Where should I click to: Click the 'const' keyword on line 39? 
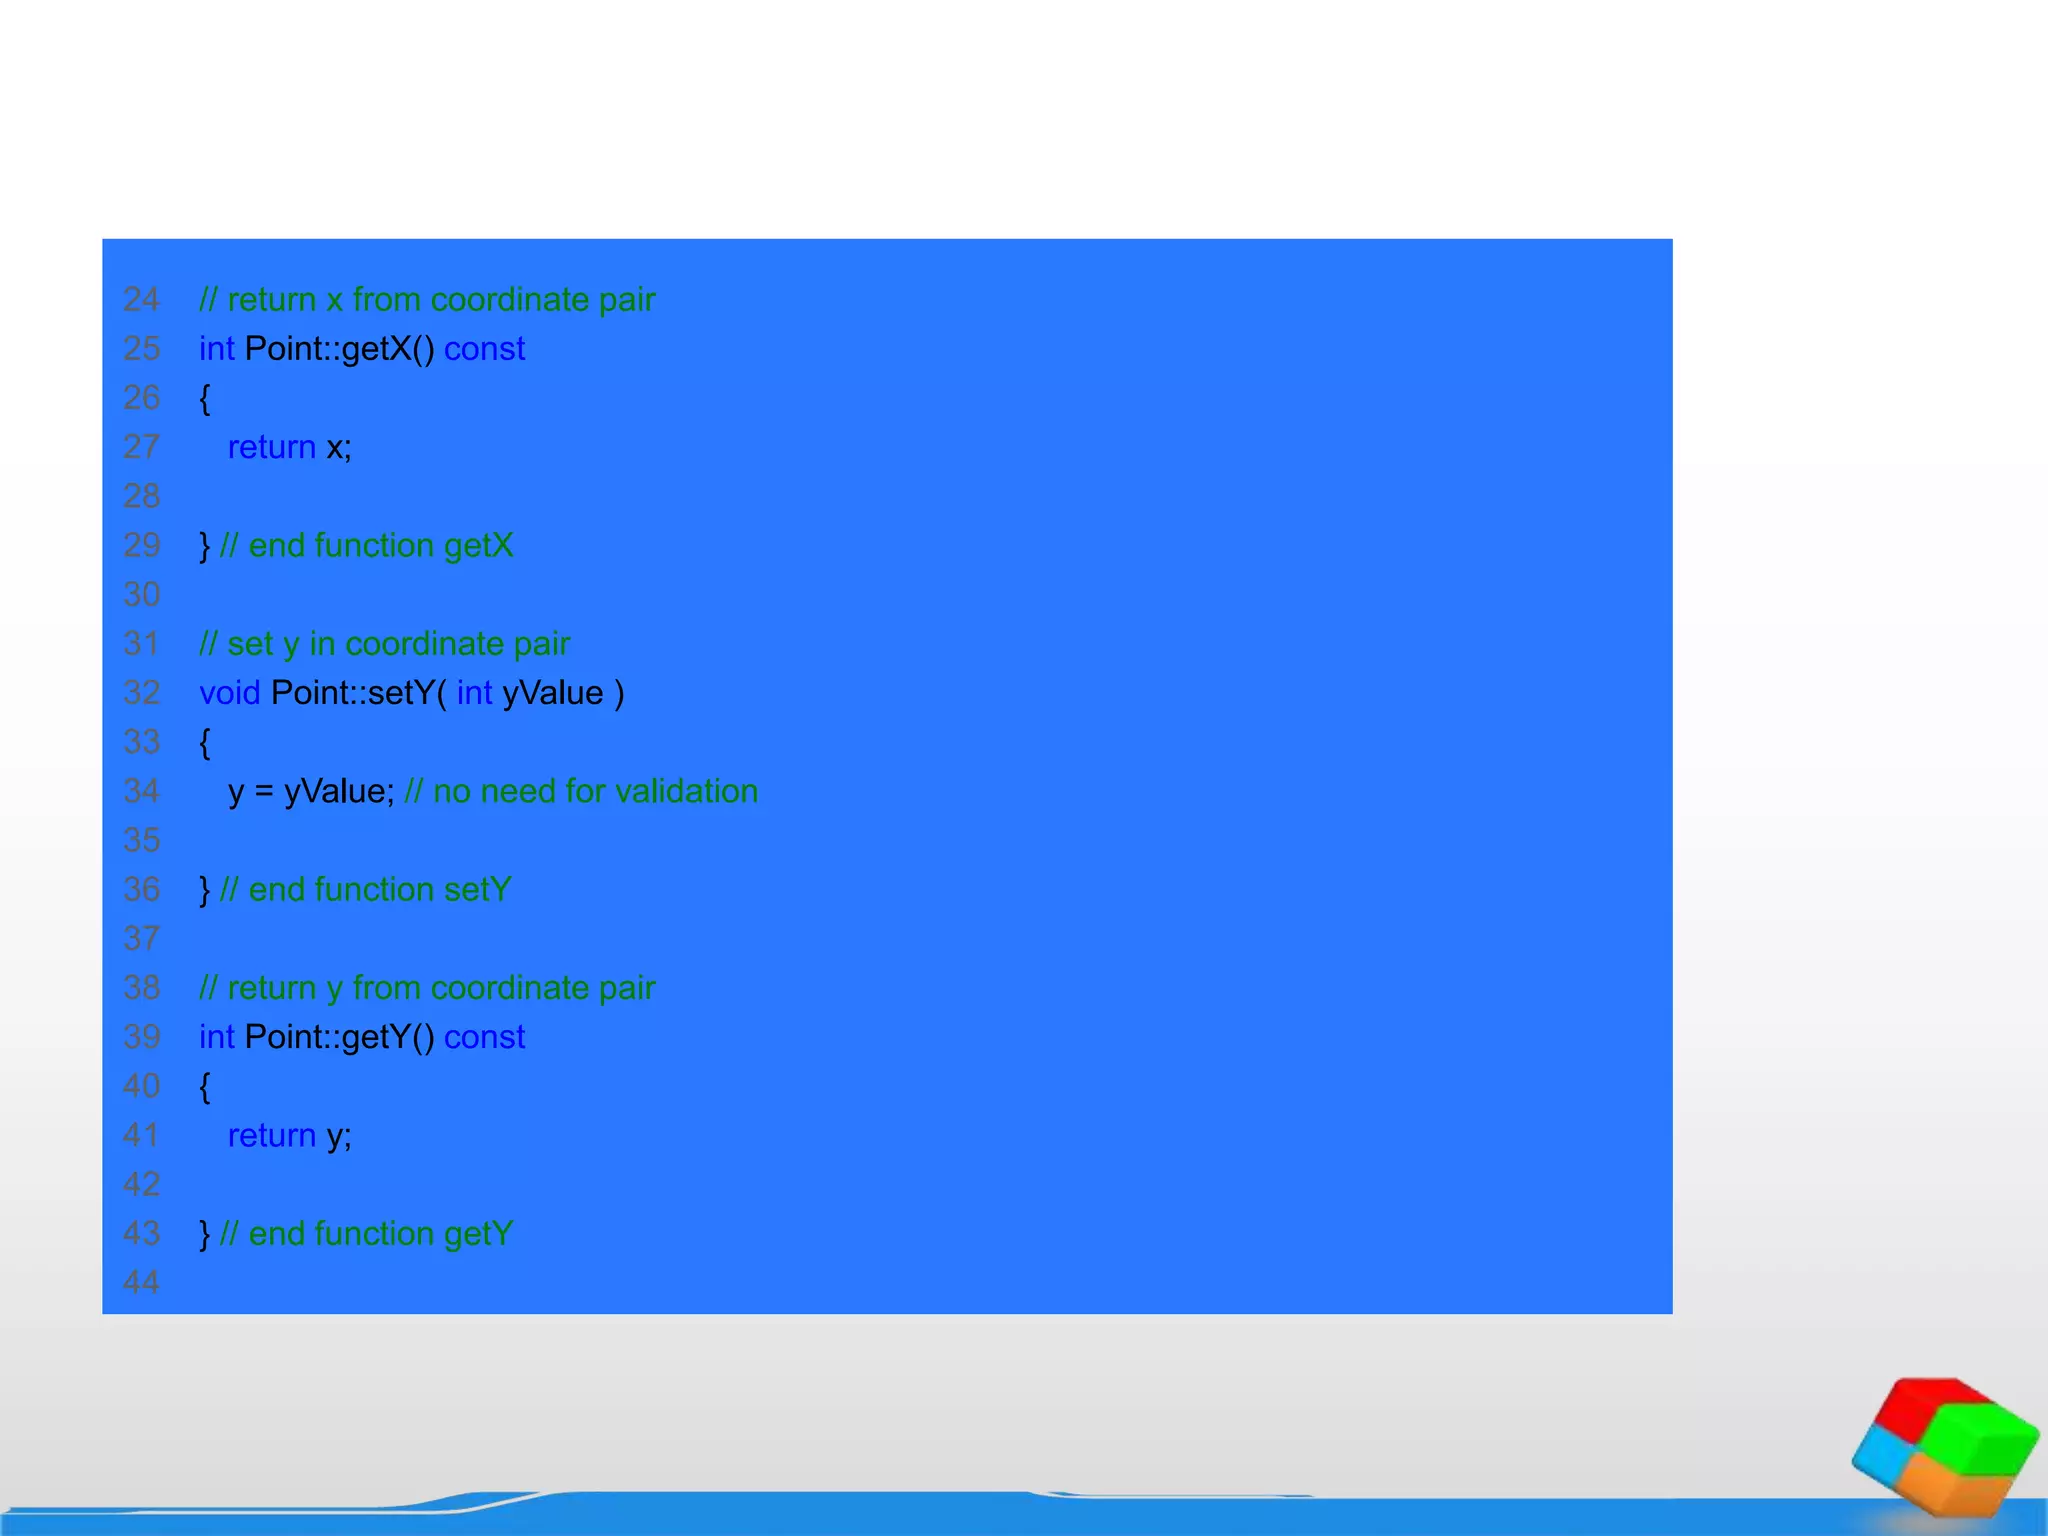pyautogui.click(x=484, y=1037)
